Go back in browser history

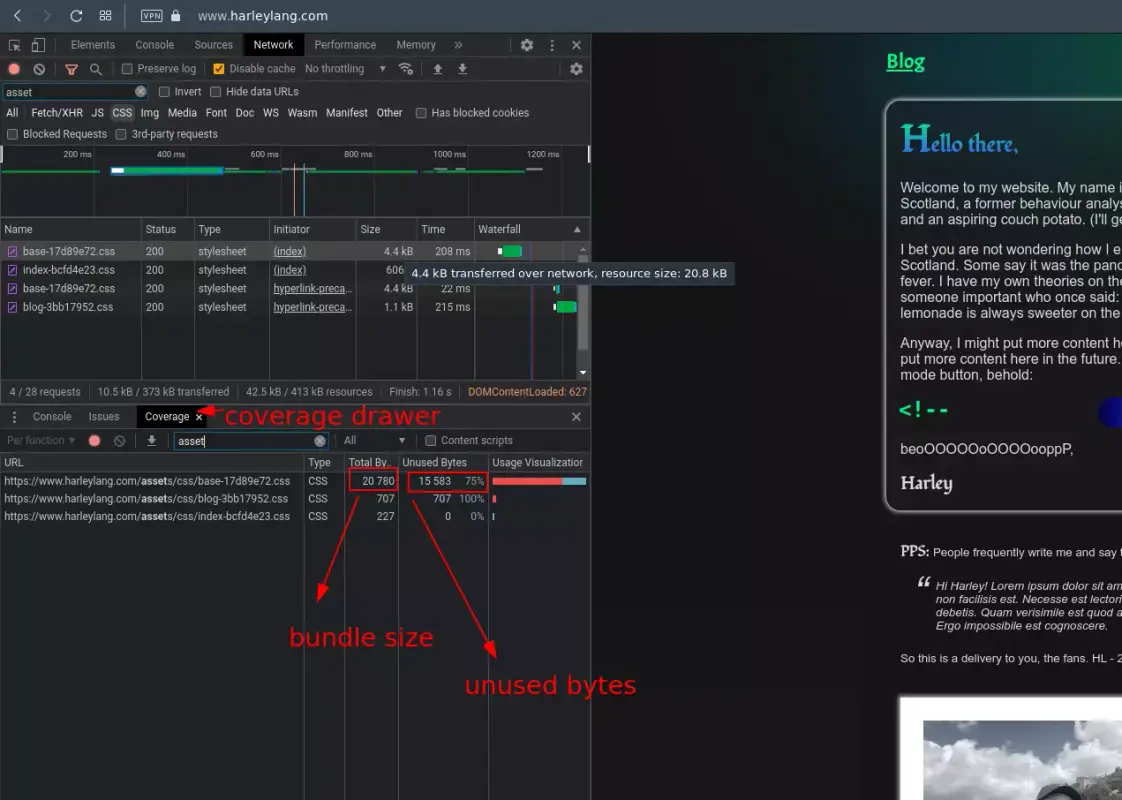point(18,16)
